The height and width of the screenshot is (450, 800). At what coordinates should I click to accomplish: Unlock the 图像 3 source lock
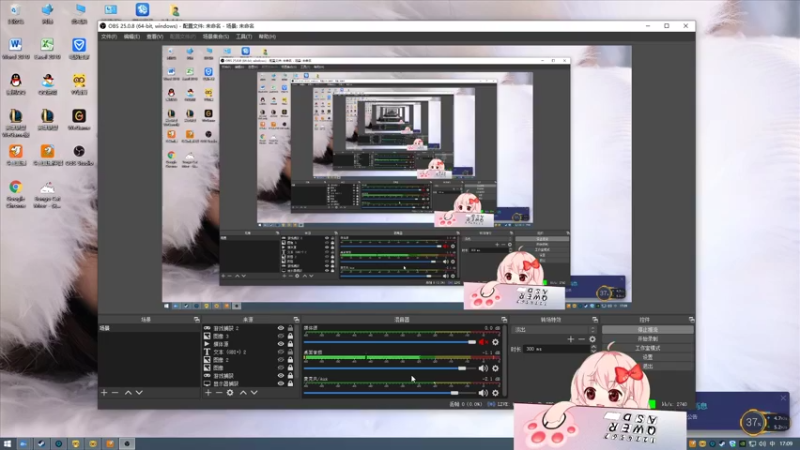pos(290,336)
